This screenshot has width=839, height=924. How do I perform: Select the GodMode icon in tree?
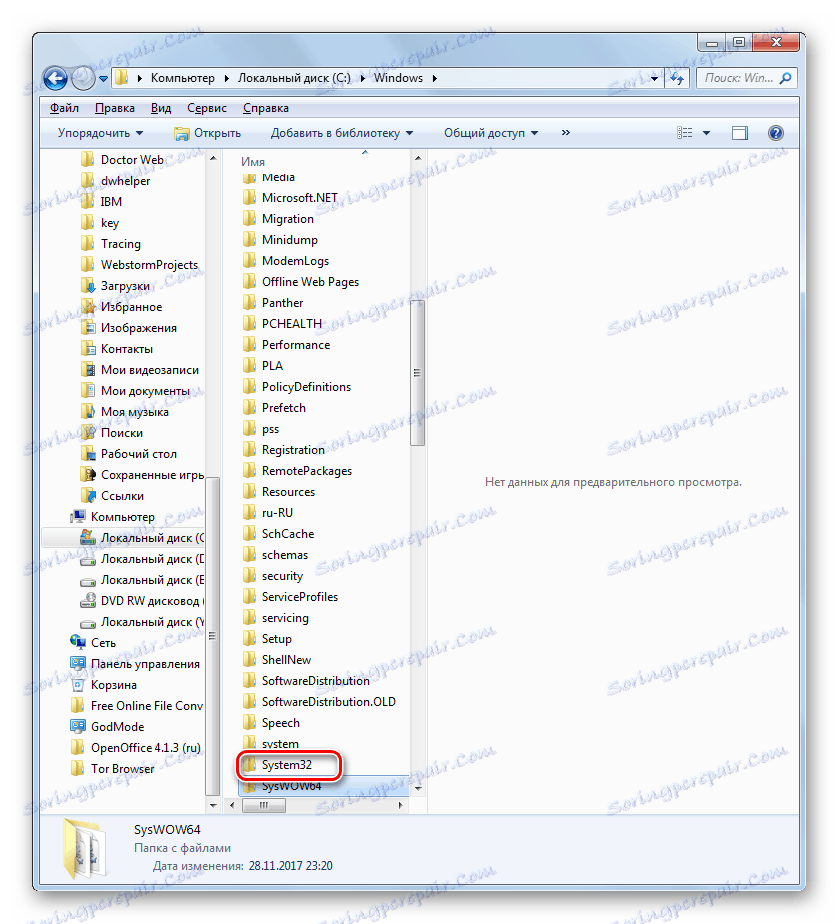pyautogui.click(x=78, y=727)
